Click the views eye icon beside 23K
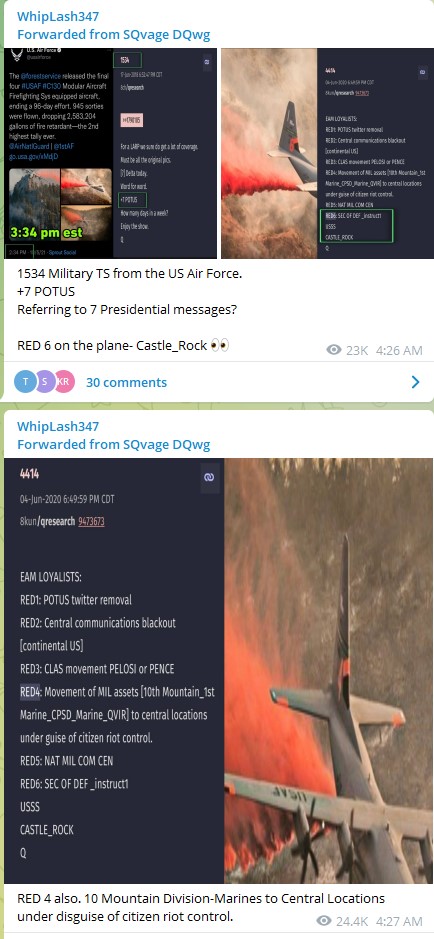 [x=334, y=350]
